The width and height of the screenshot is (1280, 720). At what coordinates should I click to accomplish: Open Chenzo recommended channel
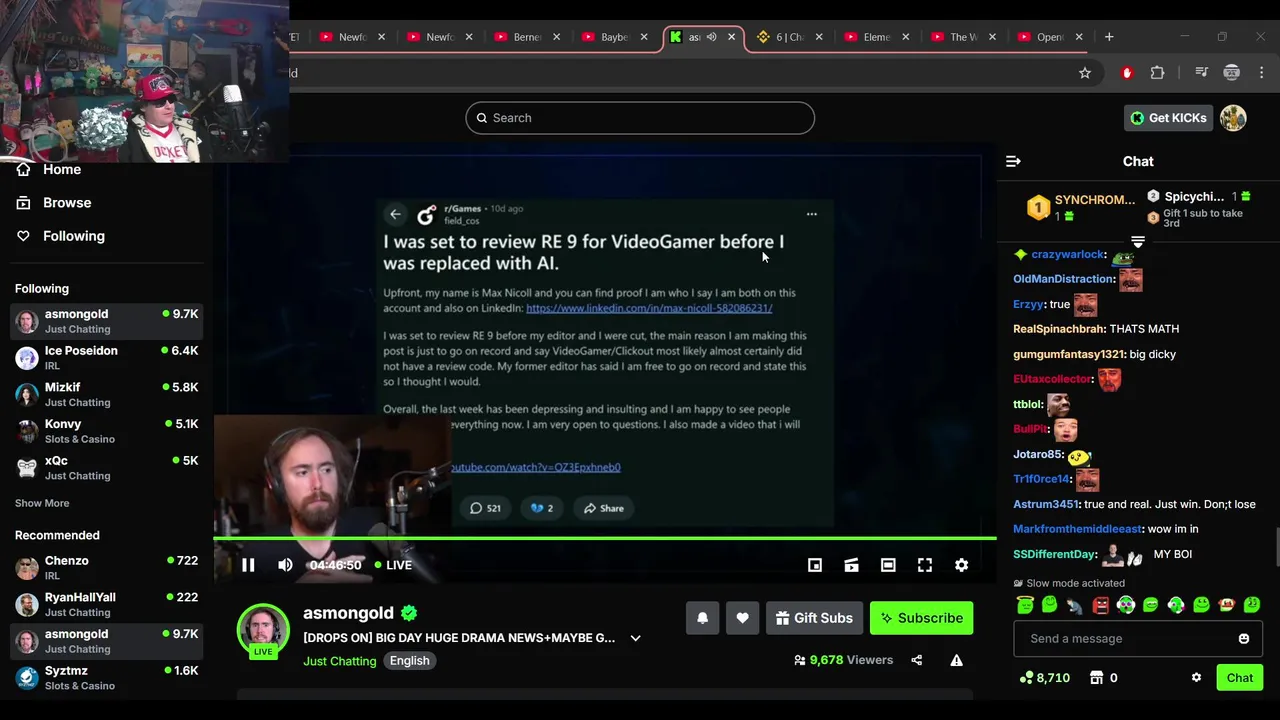[x=106, y=568]
